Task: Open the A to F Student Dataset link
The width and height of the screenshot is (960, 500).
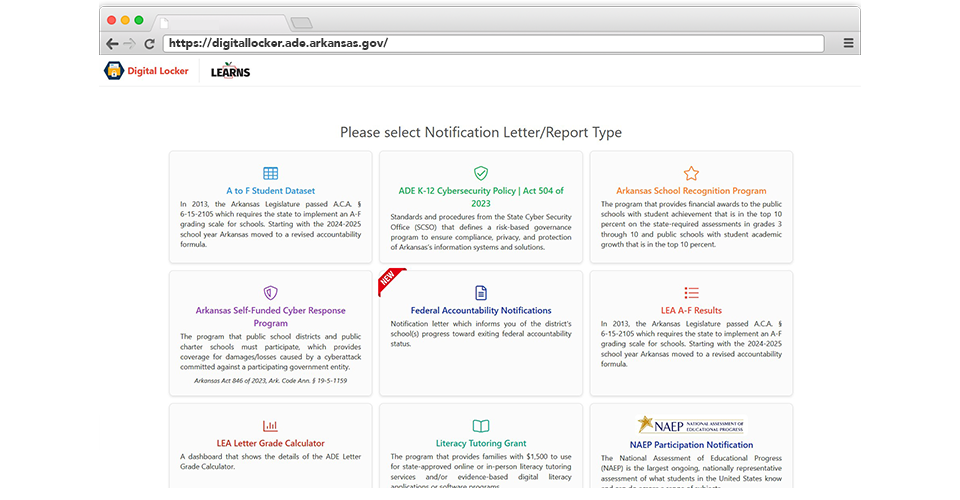Action: (270, 190)
